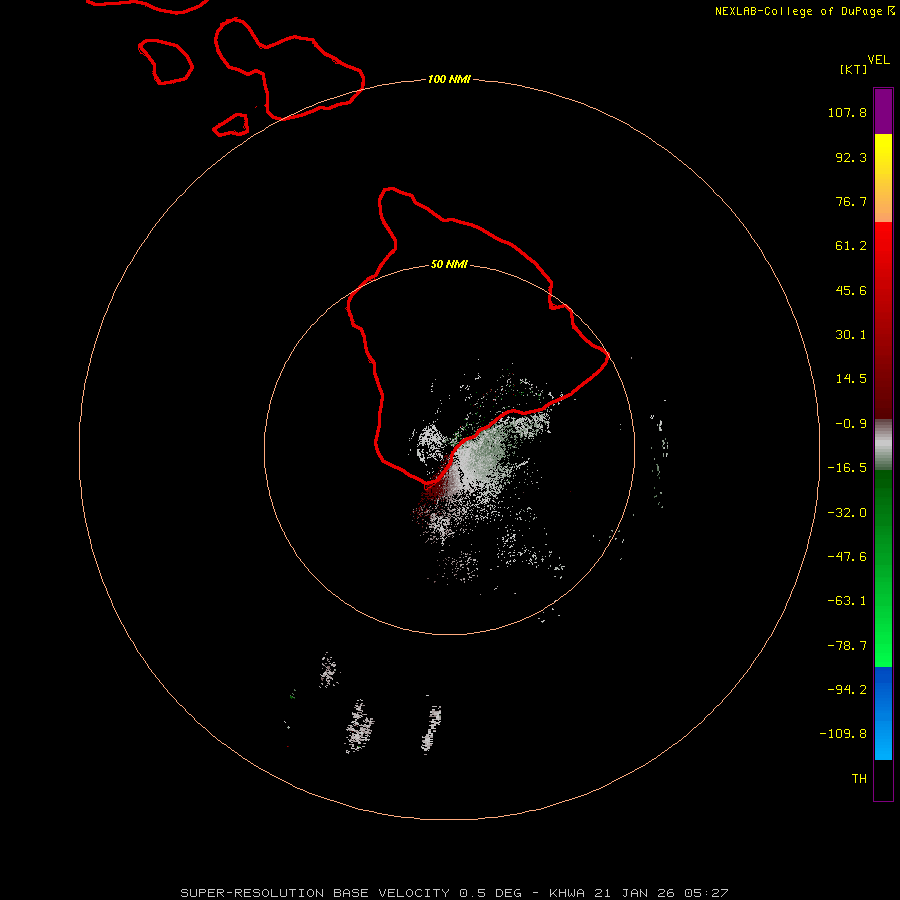Image resolution: width=900 pixels, height=900 pixels.
Task: Click the -32.0 velocity scale value
Action: point(847,513)
